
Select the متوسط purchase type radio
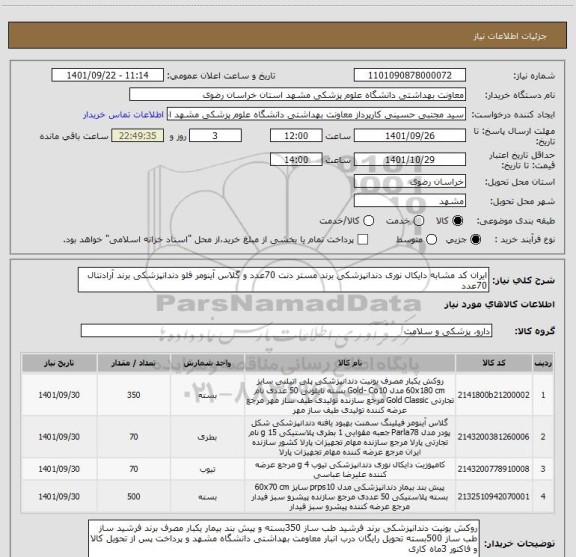pyautogui.click(x=431, y=240)
